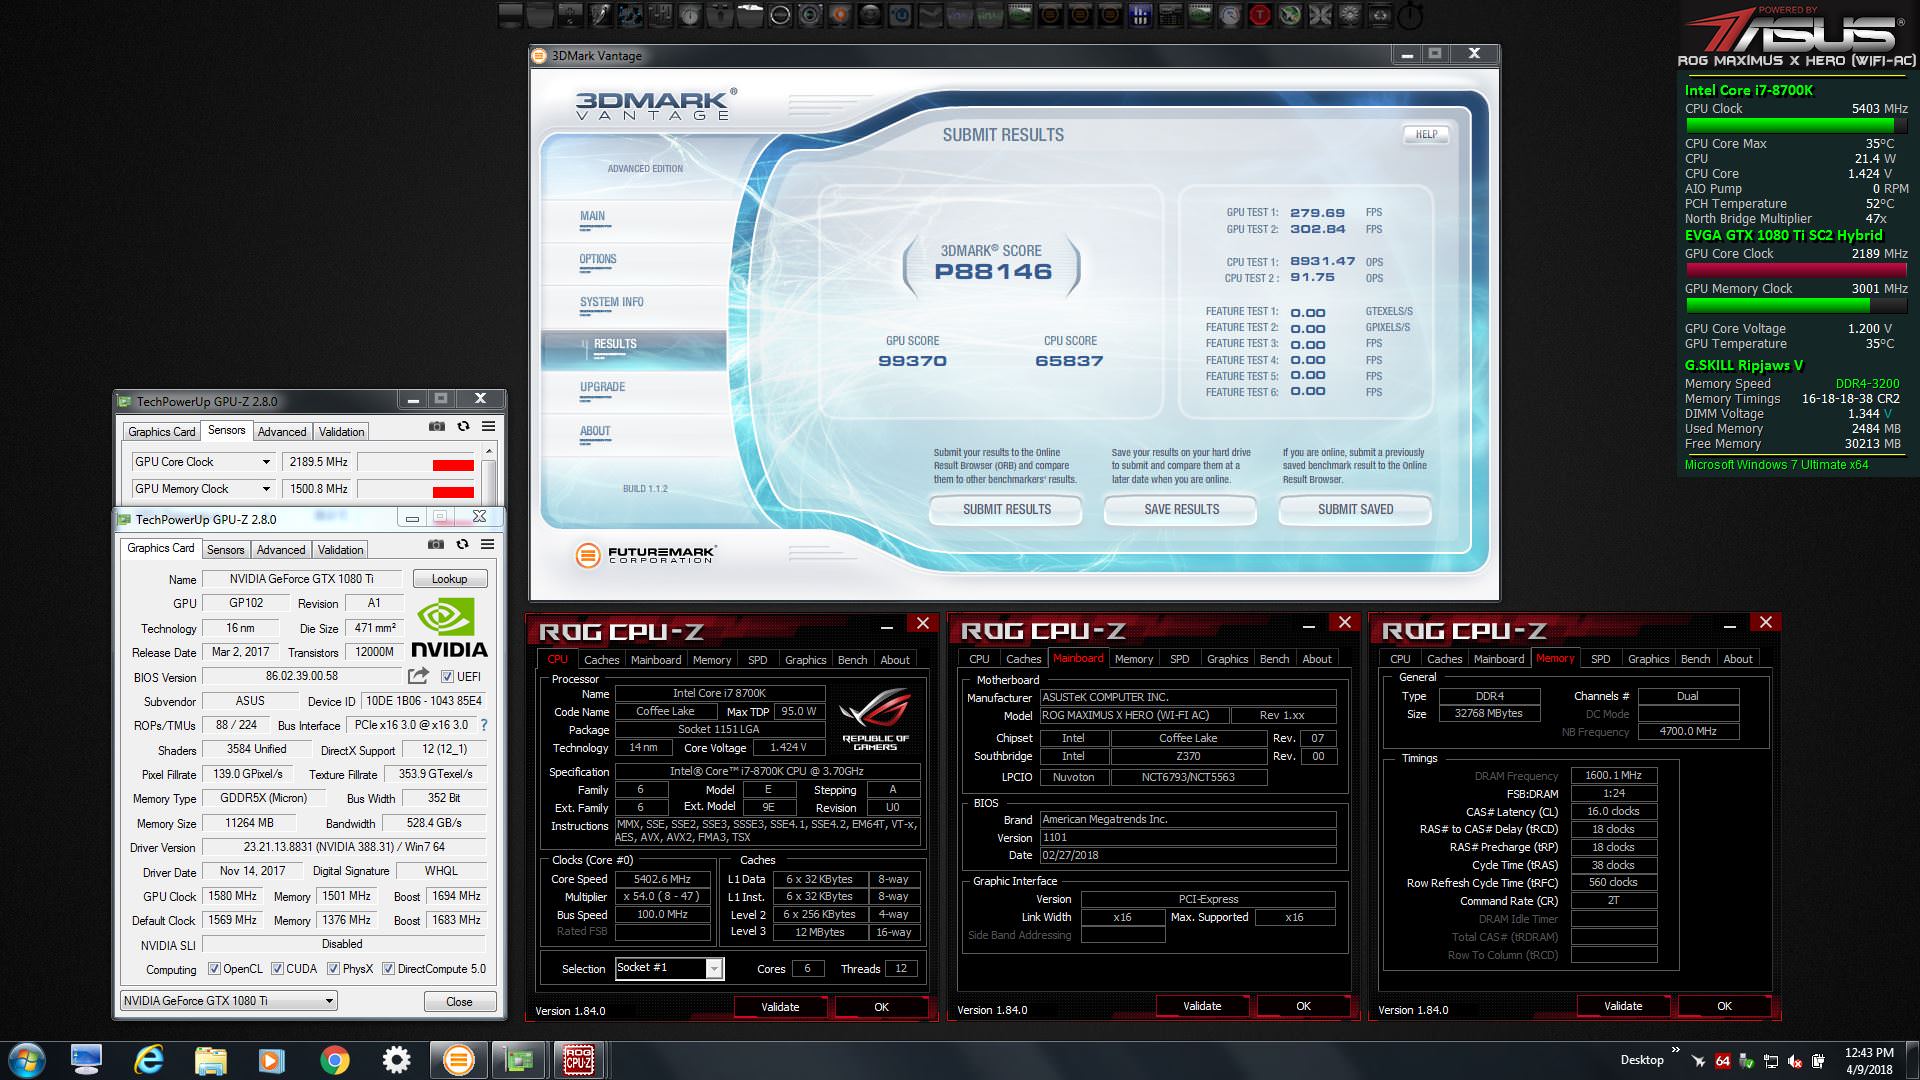Click Validate in Memory CPU-Z window
The width and height of the screenshot is (1920, 1080).
pos(1623,1006)
